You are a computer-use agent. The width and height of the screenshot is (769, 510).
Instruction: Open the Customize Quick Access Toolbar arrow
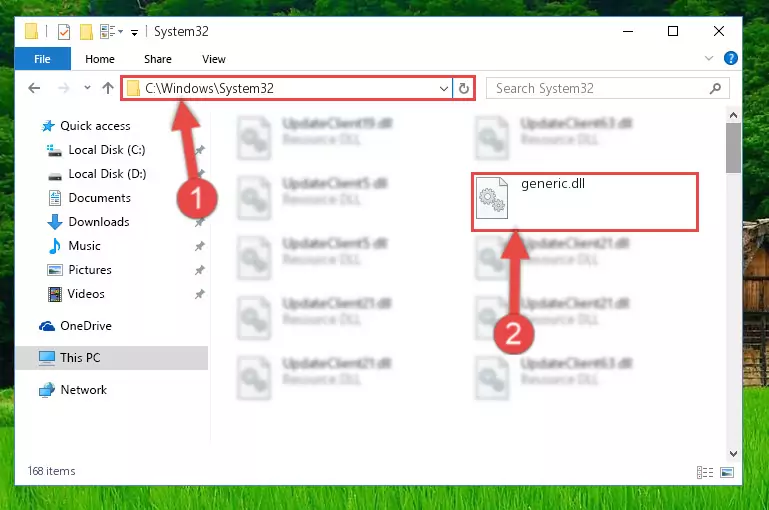[x=134, y=33]
